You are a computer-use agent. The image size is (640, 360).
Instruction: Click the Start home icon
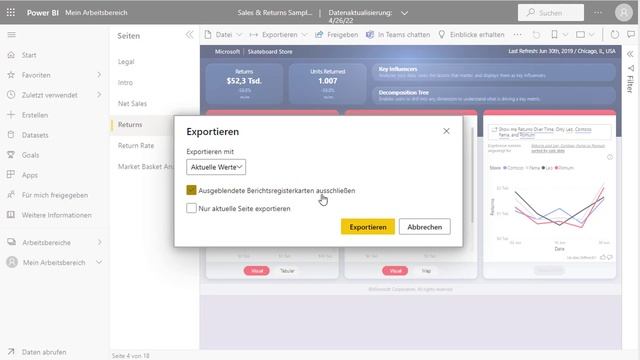point(11,55)
